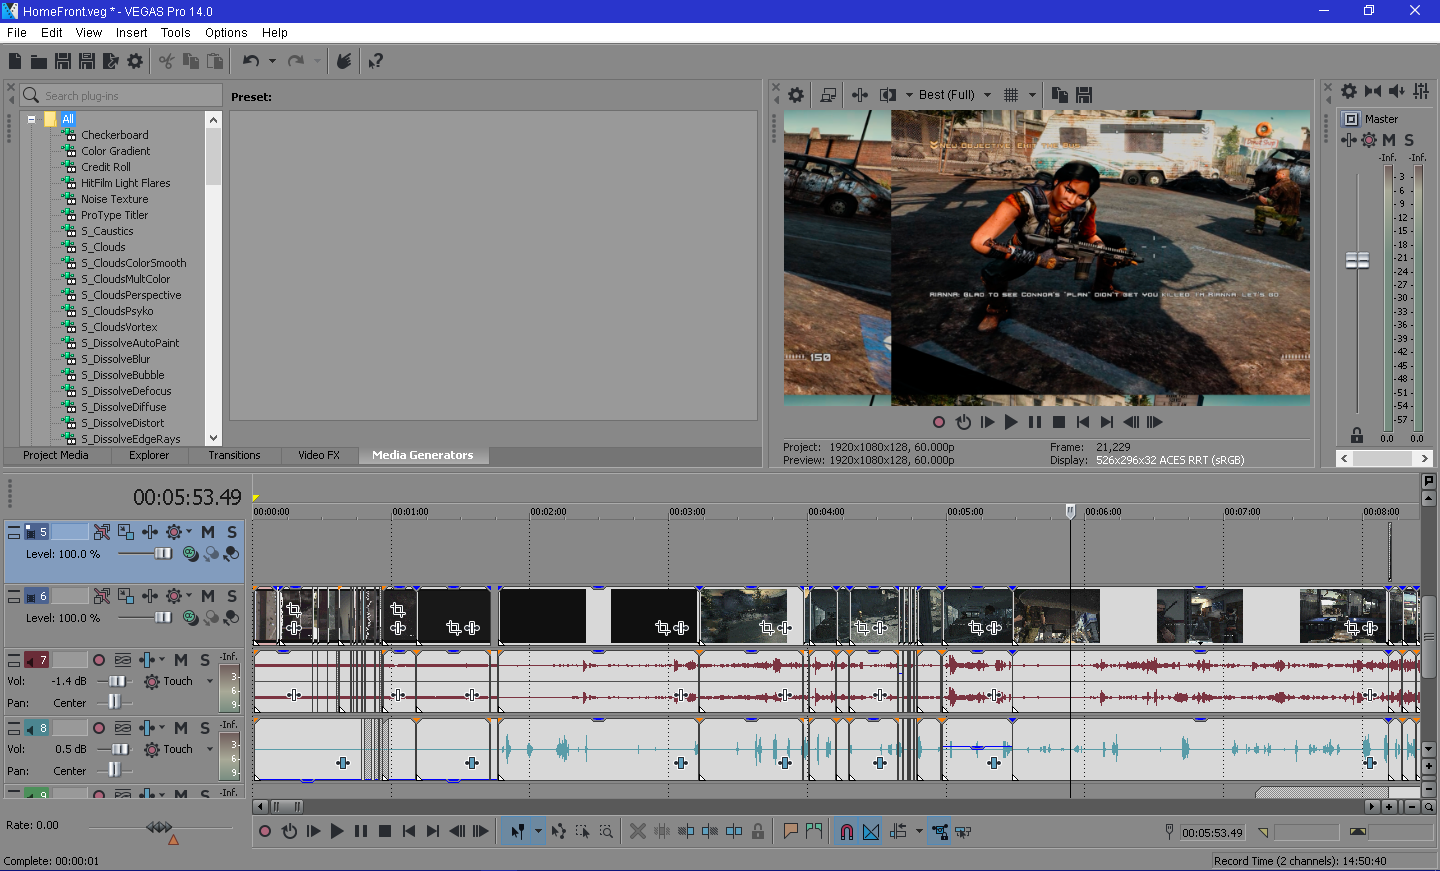The width and height of the screenshot is (1440, 871).
Task: Solo audio track 7
Action: coord(205,660)
